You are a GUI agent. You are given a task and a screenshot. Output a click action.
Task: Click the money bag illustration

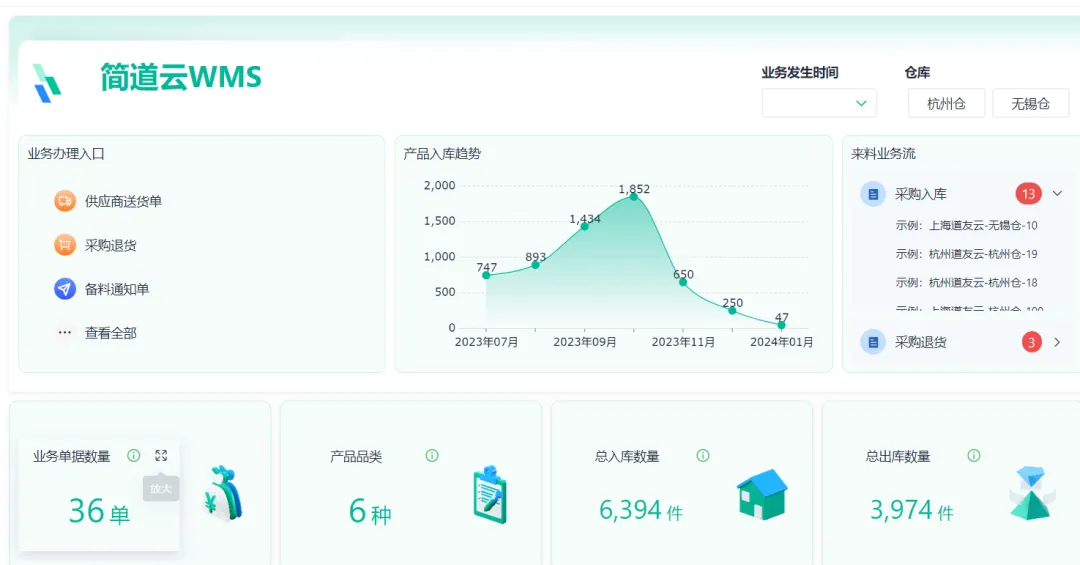click(224, 495)
